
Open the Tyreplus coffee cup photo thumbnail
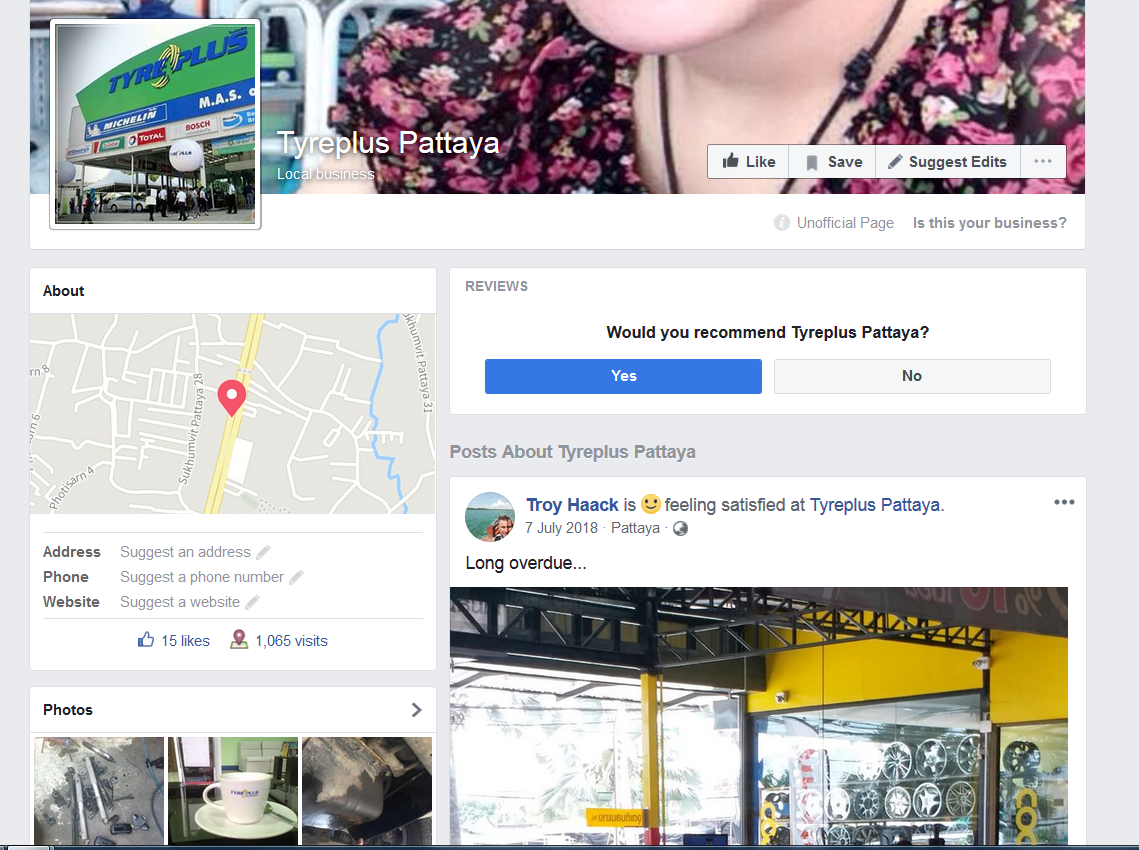pyautogui.click(x=233, y=790)
